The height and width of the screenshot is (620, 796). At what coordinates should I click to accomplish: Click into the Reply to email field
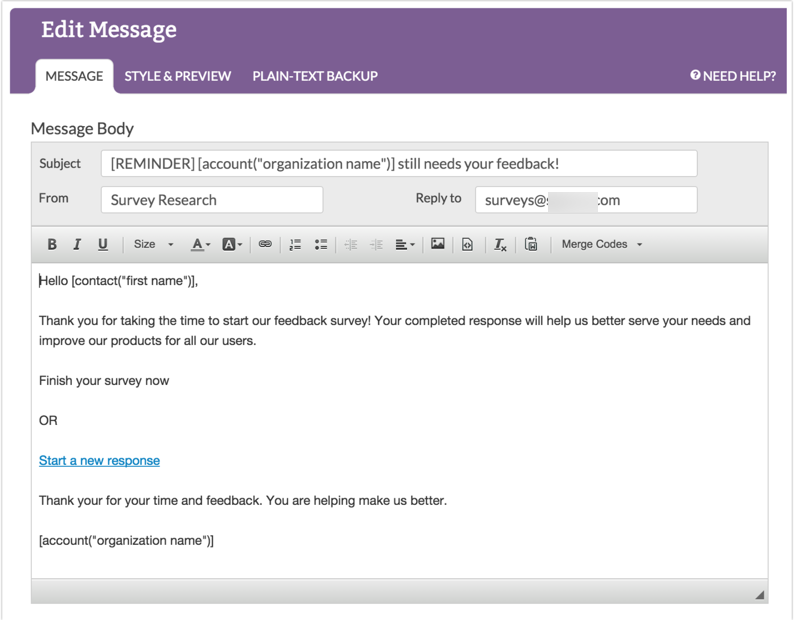click(x=586, y=200)
